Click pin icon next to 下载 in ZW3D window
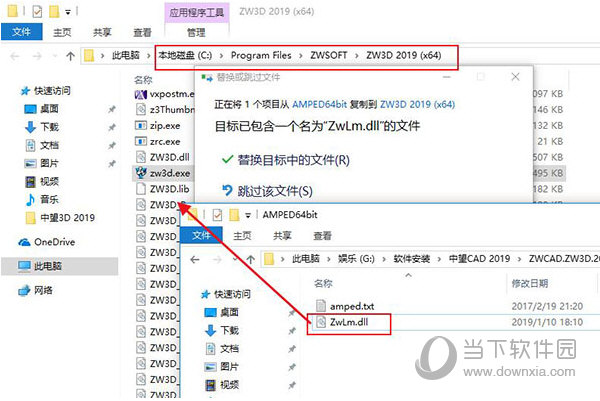This screenshot has height=401, width=600. 111,127
